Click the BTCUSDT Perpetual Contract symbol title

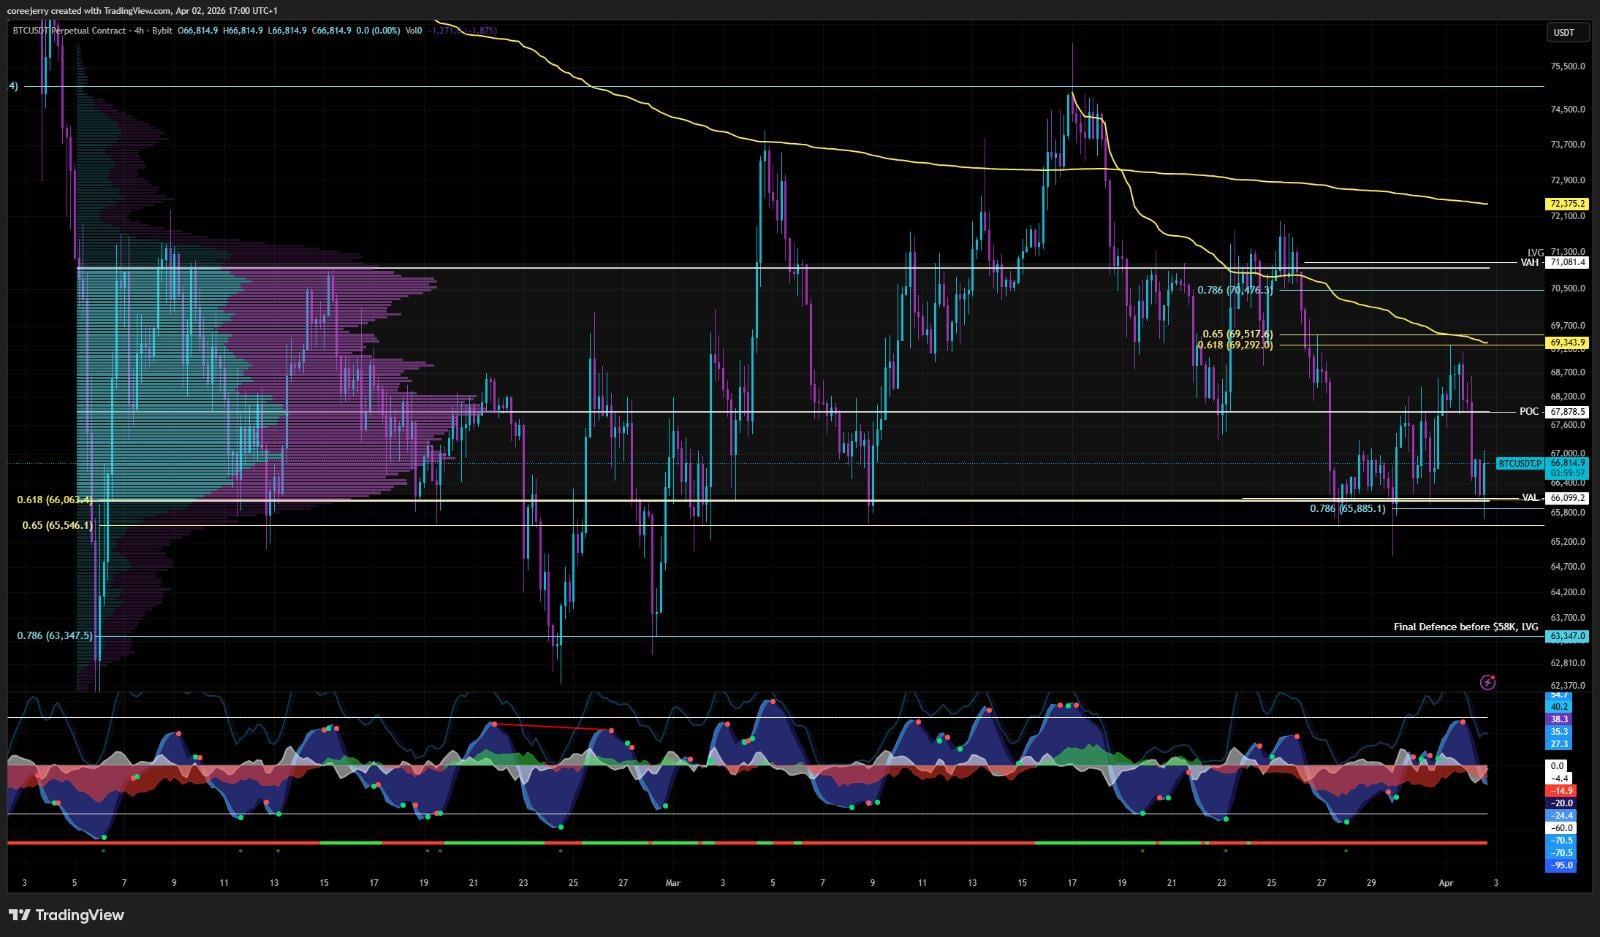click(x=70, y=31)
